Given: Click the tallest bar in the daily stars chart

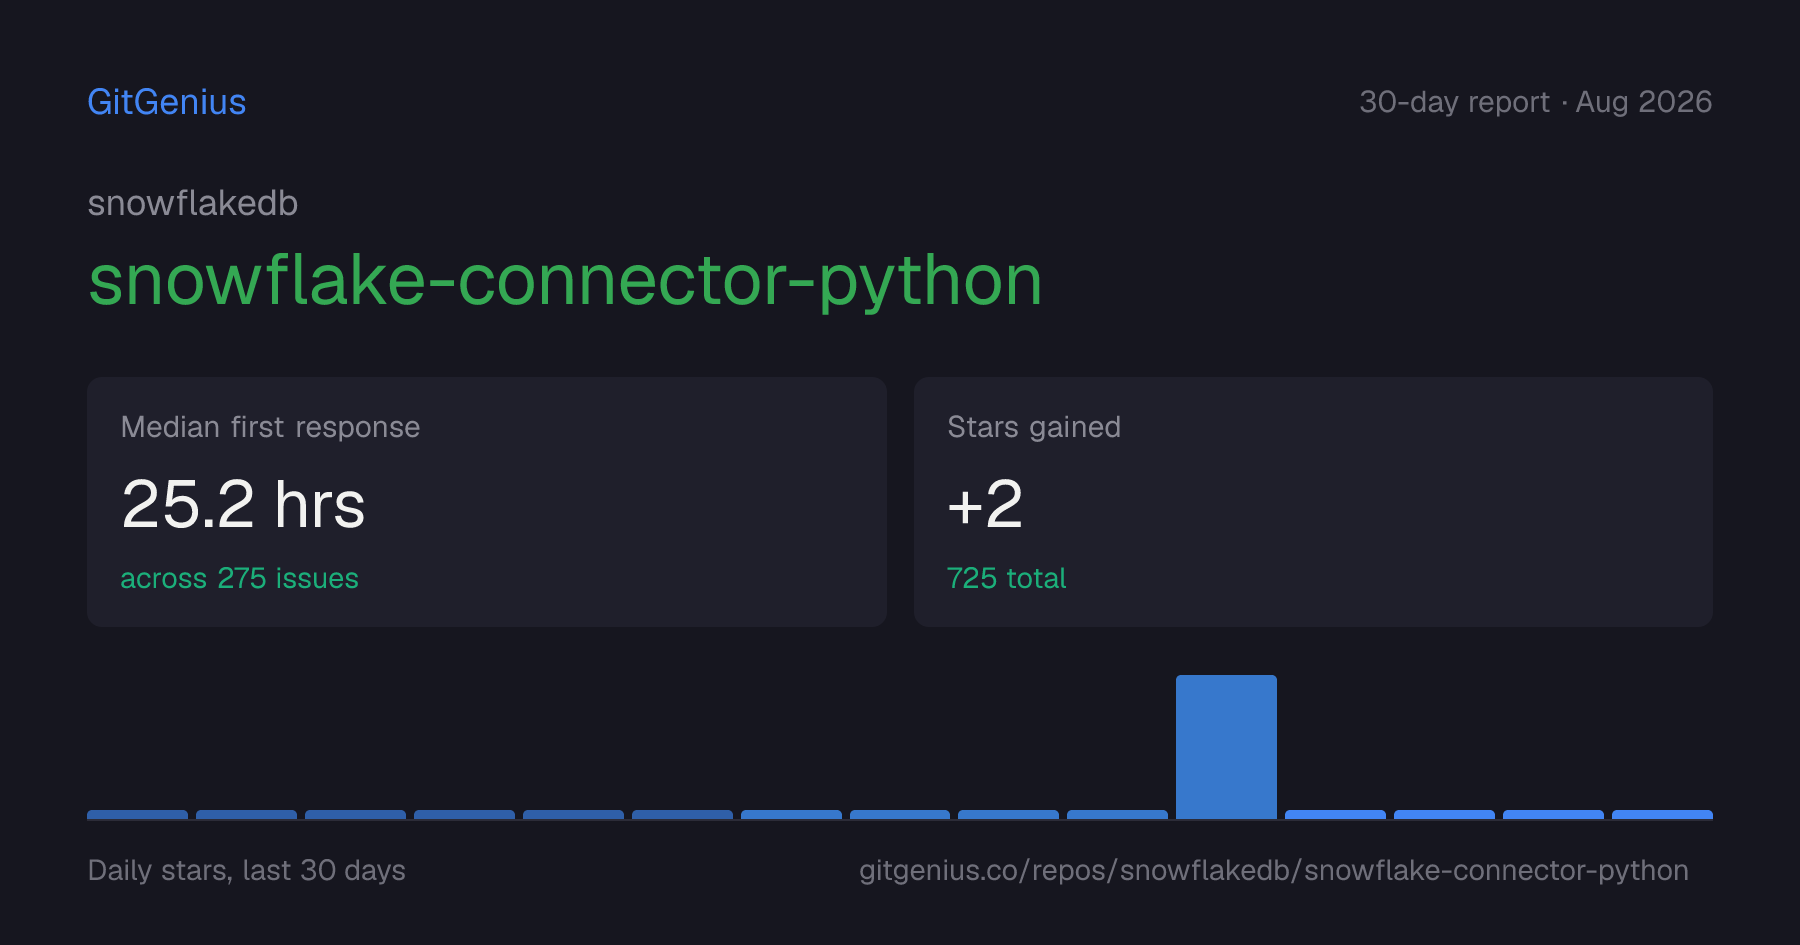Looking at the screenshot, I should (x=1226, y=747).
